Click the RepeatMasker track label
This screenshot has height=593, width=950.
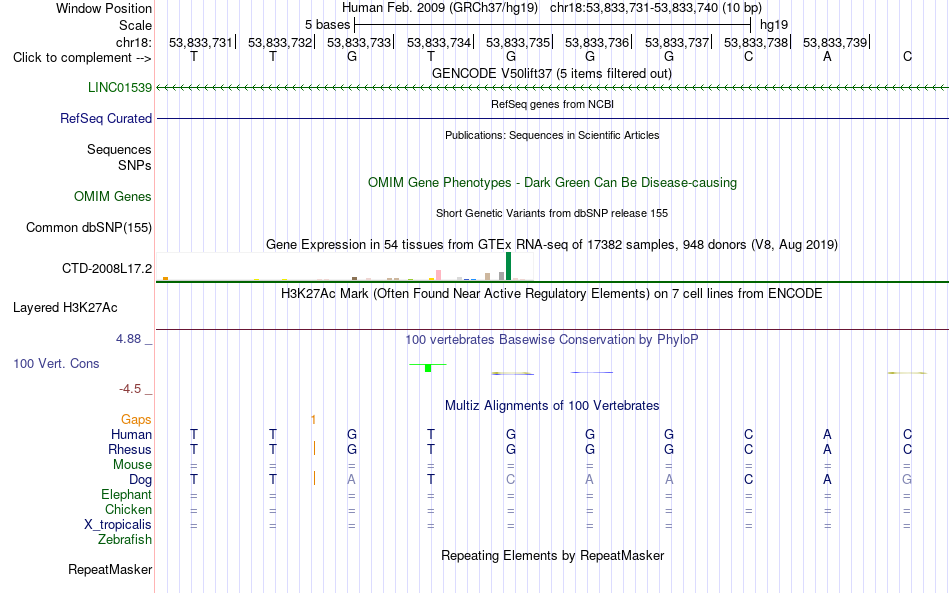click(110, 569)
